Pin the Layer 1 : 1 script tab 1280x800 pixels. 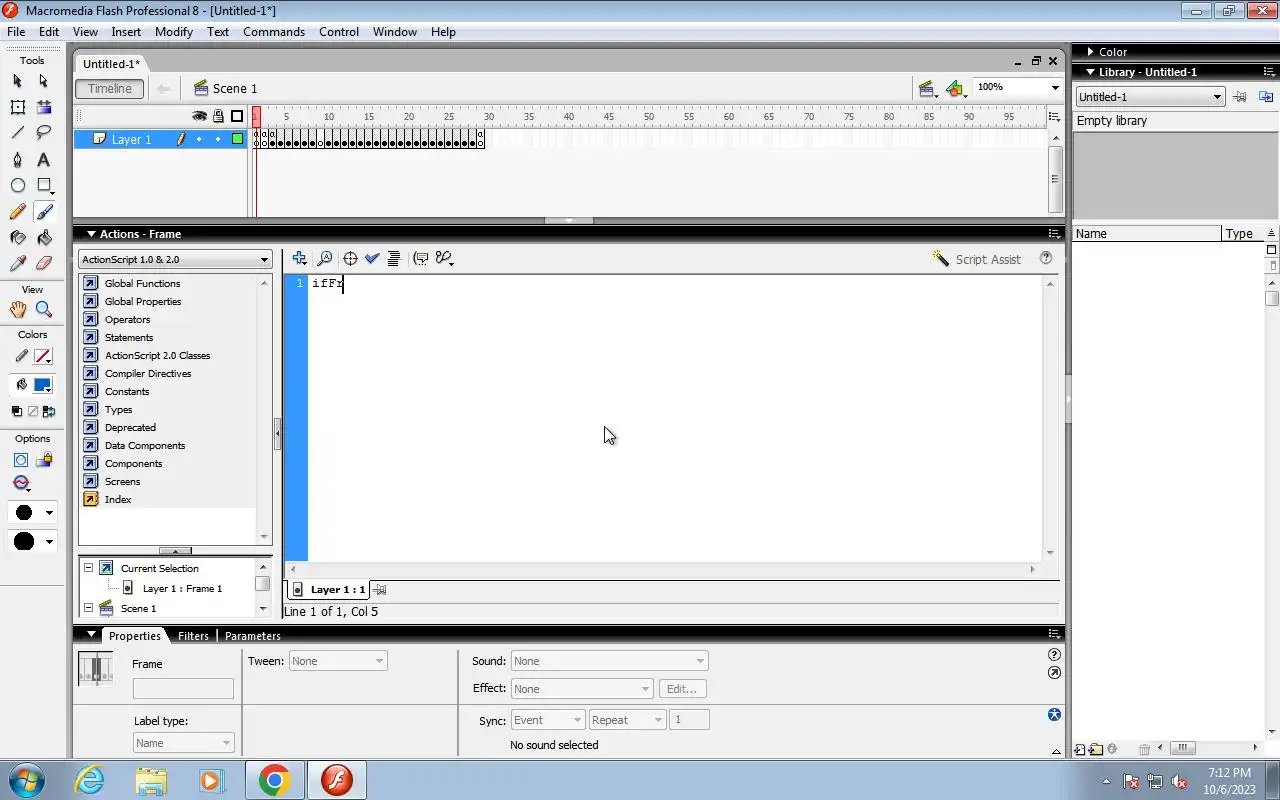click(x=380, y=590)
